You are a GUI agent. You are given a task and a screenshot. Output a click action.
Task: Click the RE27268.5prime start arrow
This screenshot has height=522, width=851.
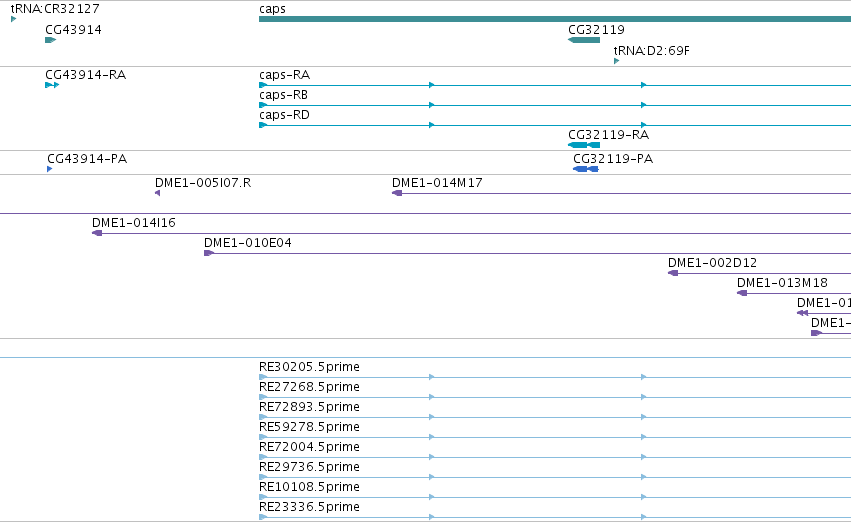263,397
